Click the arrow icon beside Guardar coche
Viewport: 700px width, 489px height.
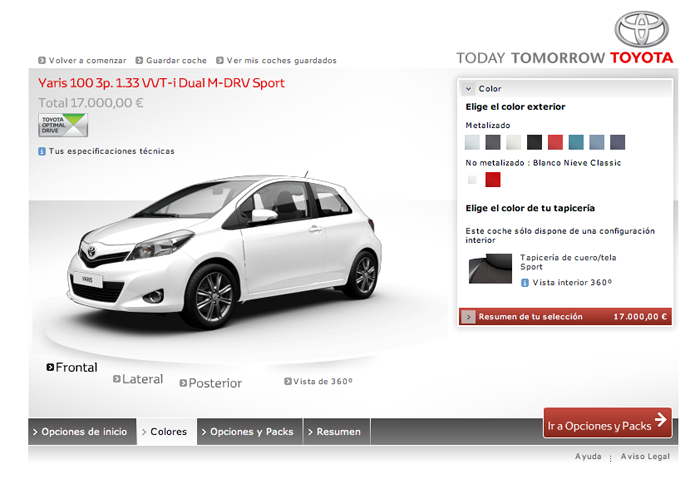click(x=139, y=60)
